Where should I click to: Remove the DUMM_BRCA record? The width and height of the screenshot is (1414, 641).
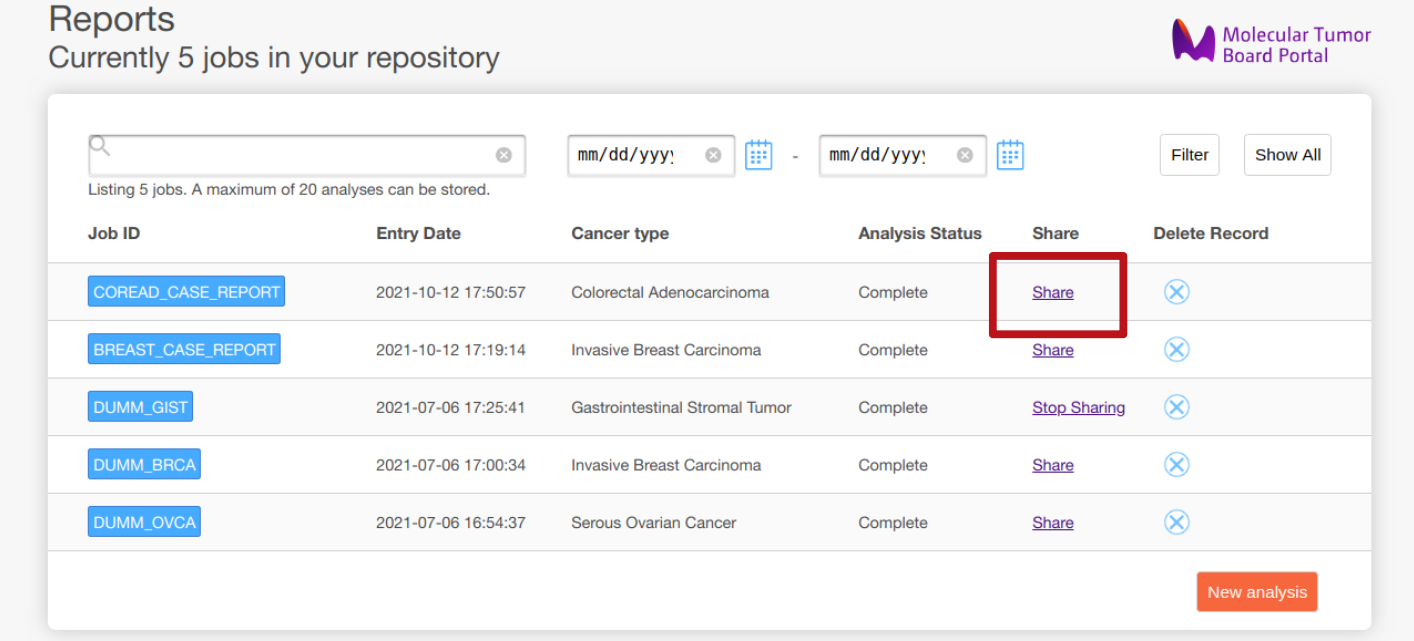1176,465
